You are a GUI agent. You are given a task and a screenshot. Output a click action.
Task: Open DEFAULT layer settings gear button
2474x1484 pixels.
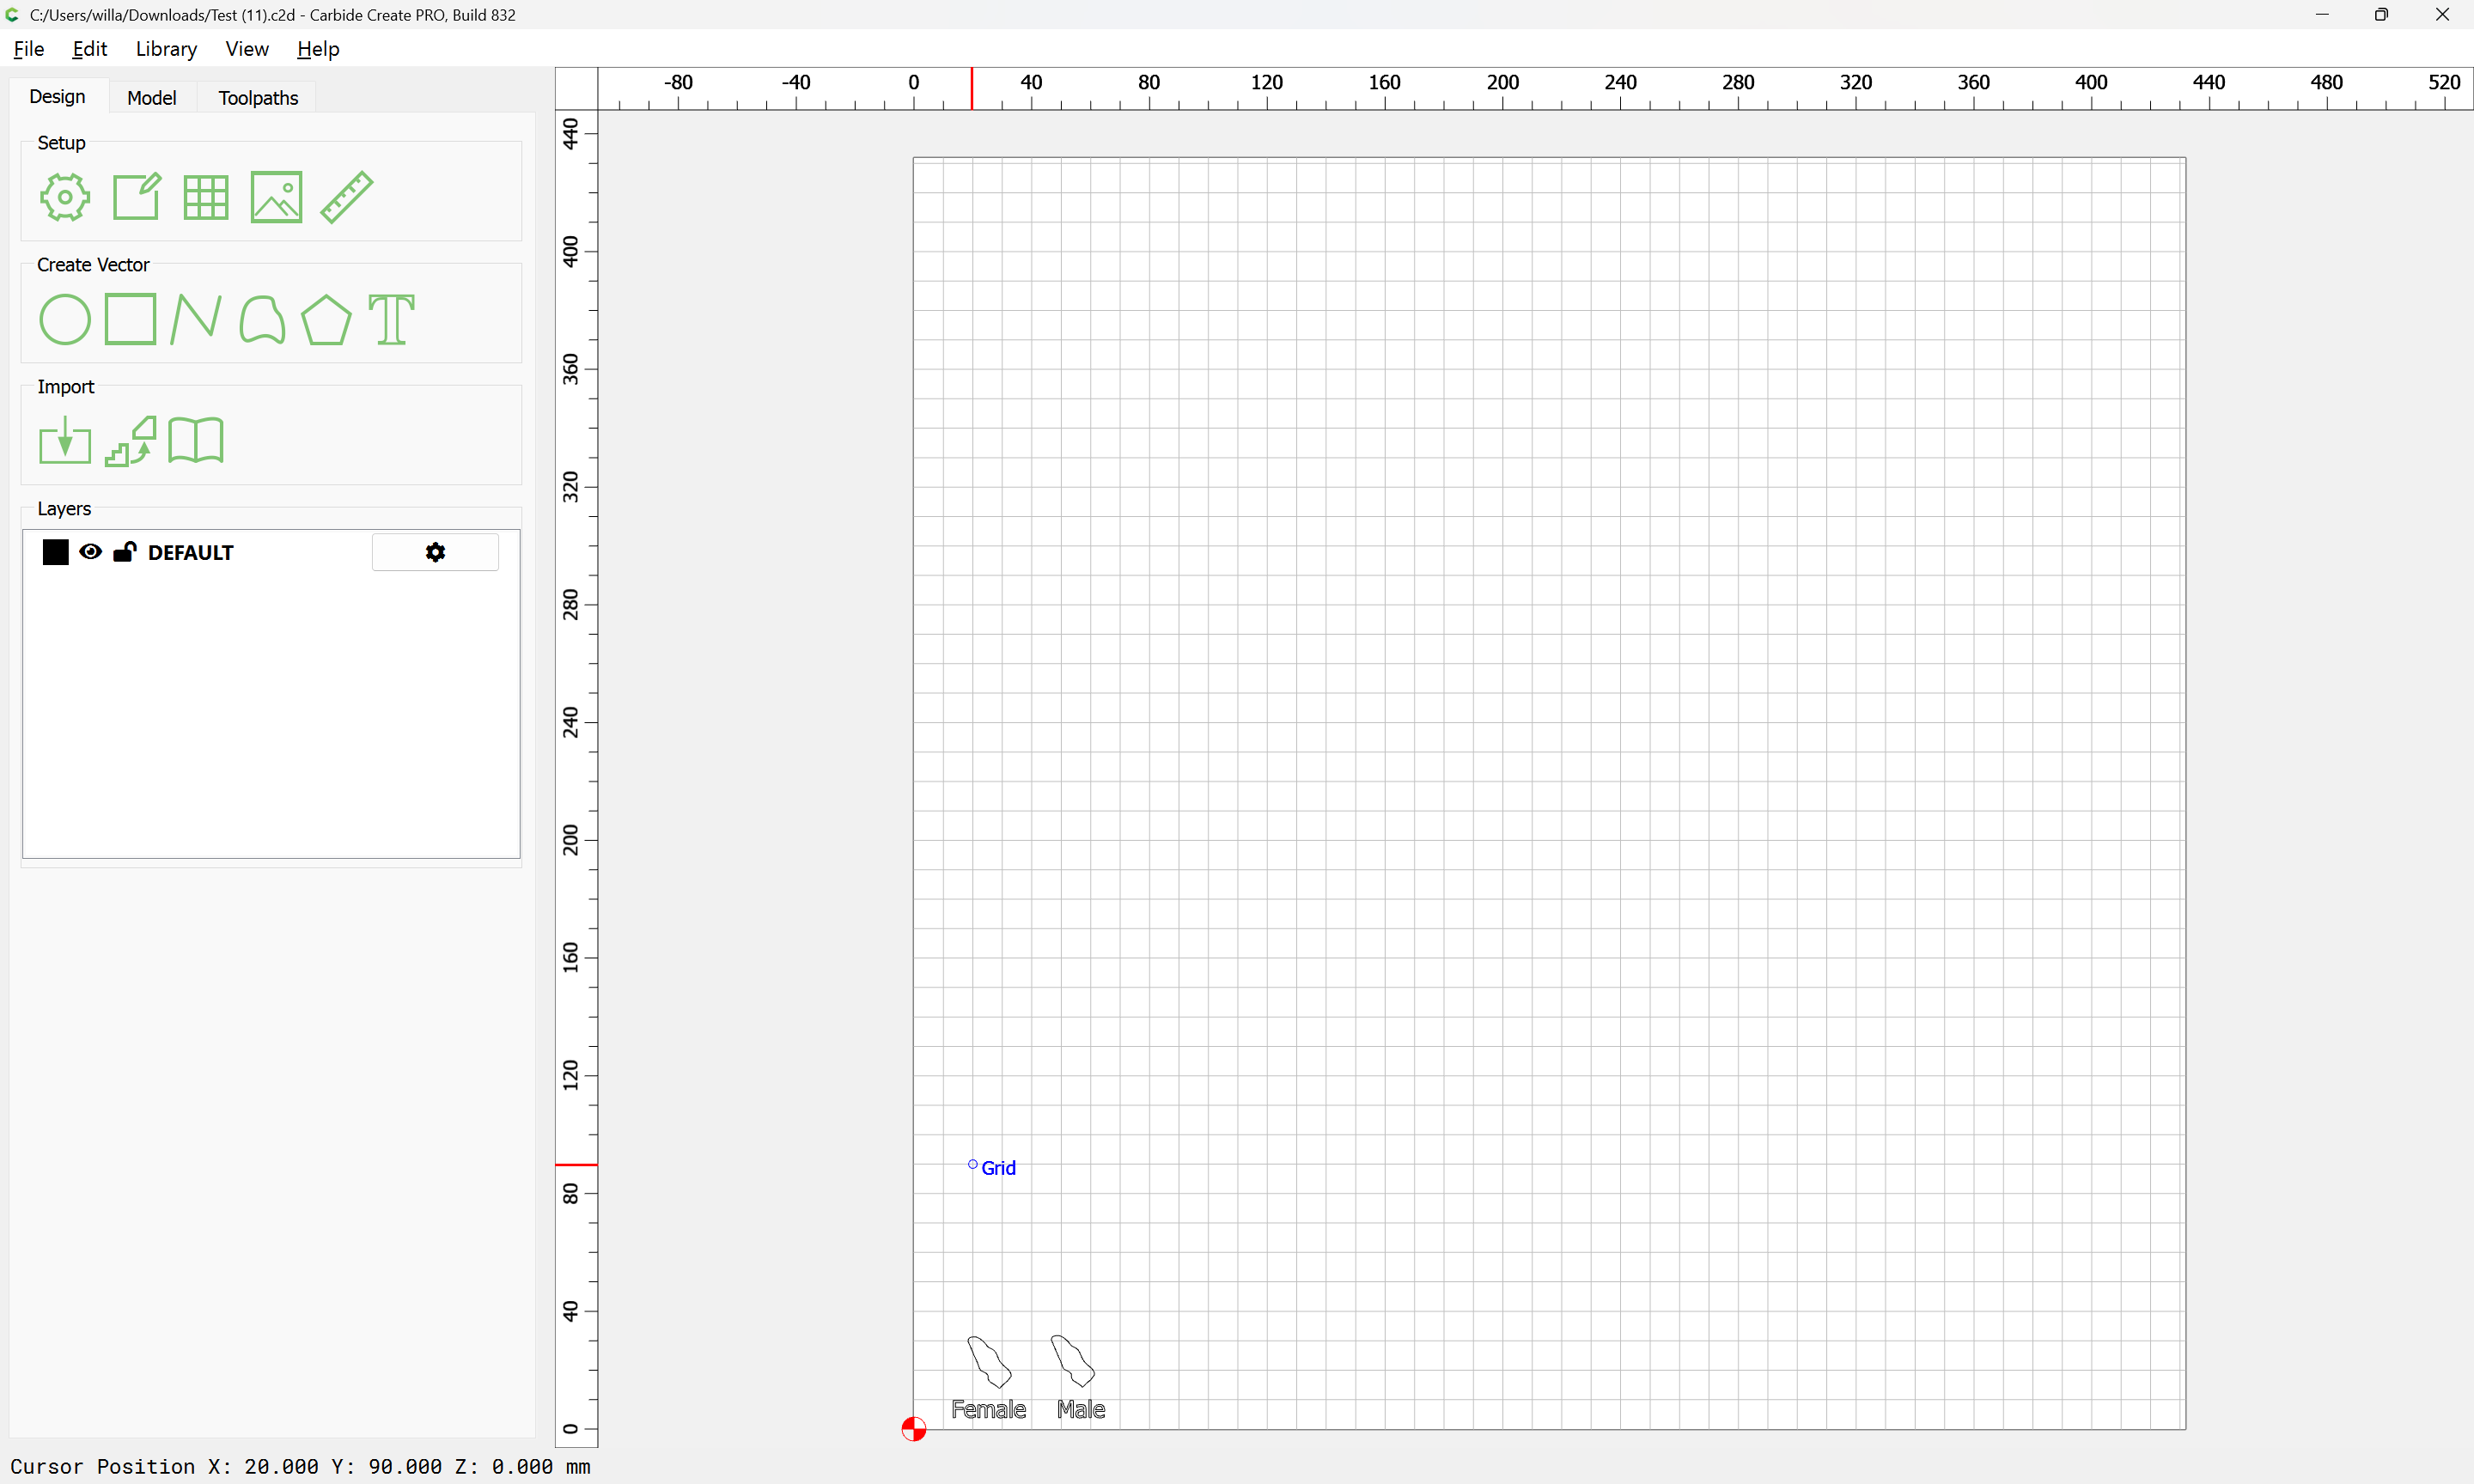point(435,552)
